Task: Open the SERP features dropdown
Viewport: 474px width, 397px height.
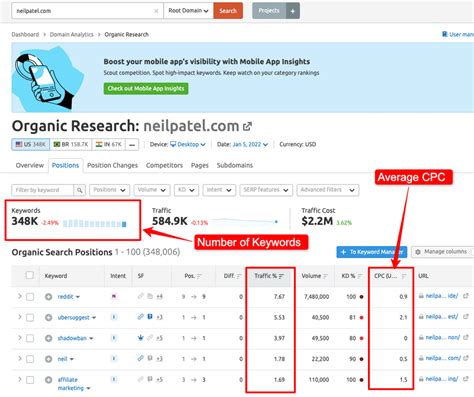Action: [266, 190]
